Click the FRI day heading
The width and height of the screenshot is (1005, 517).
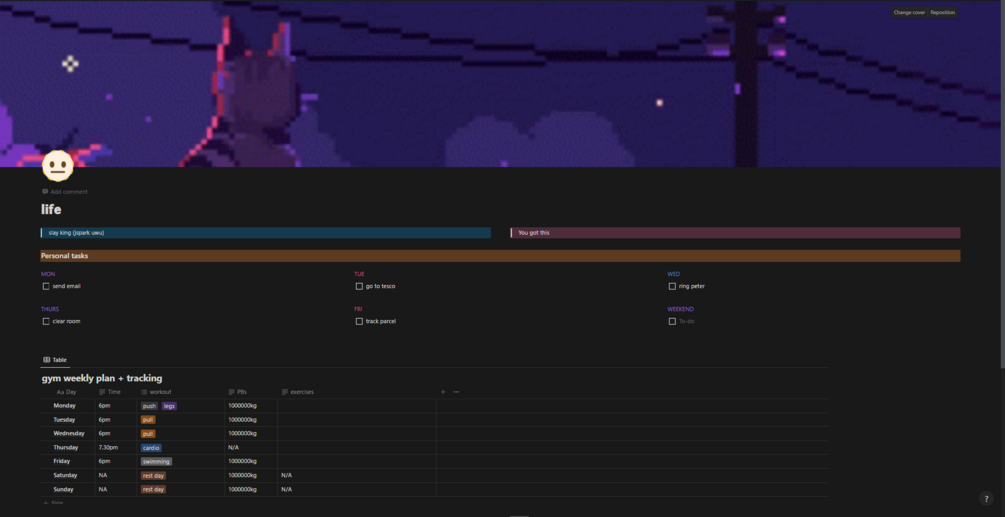coord(358,309)
